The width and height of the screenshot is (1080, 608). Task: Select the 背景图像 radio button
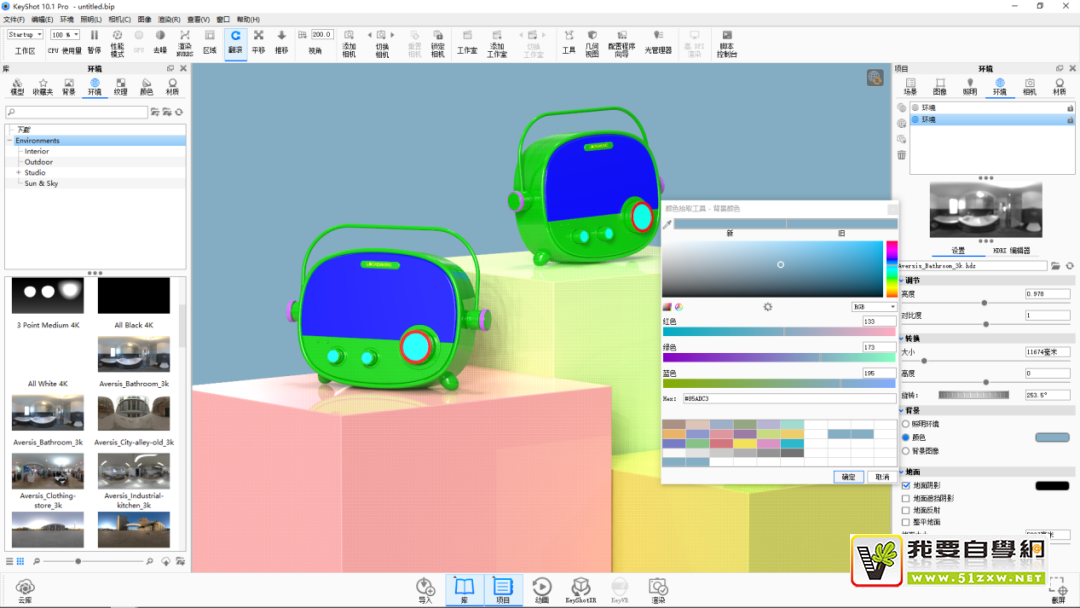906,450
